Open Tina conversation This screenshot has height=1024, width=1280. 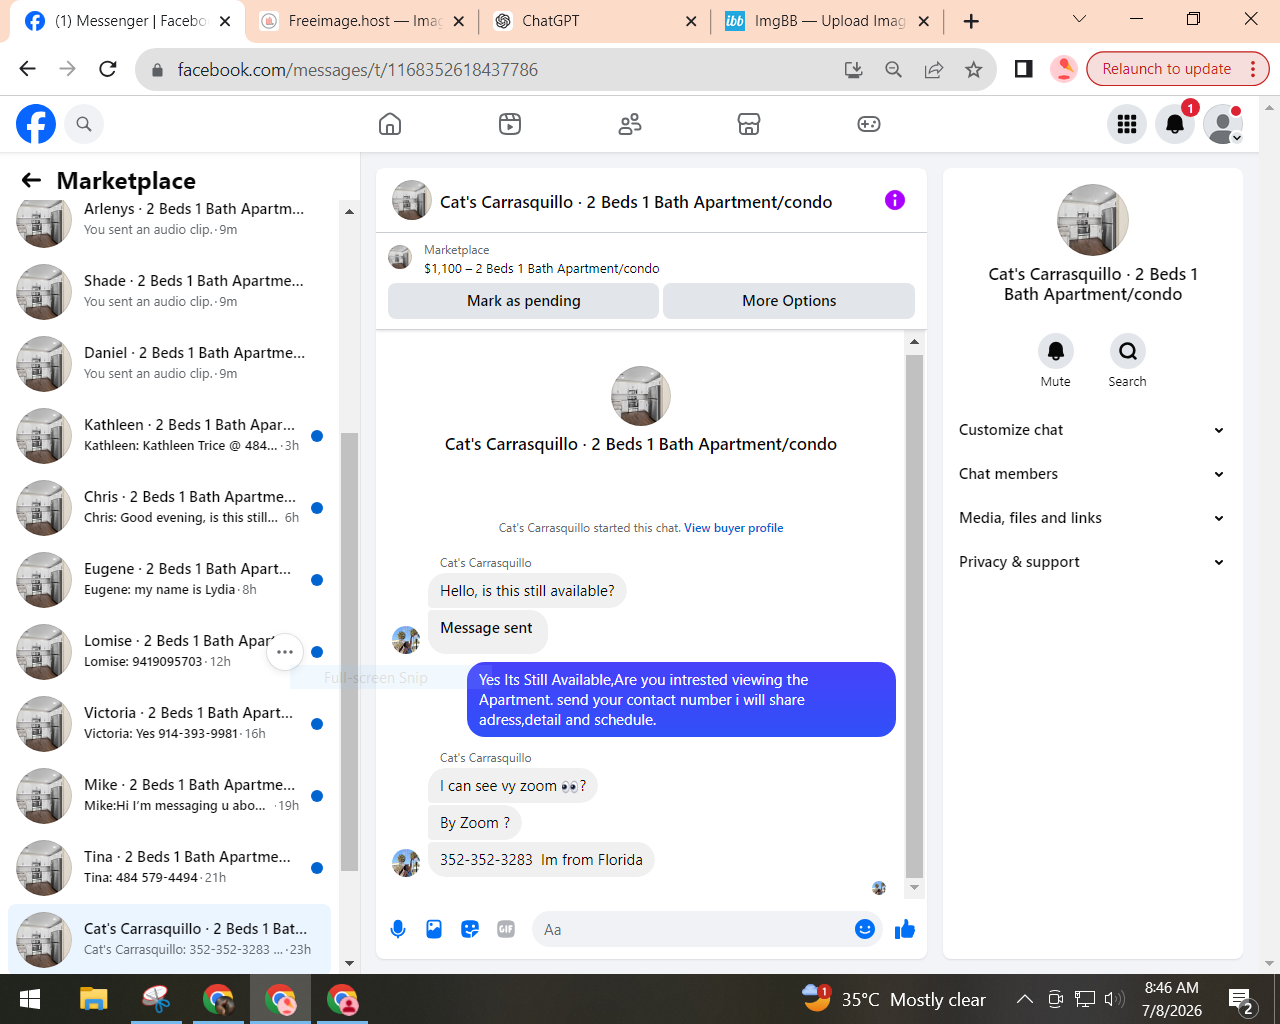coord(170,868)
